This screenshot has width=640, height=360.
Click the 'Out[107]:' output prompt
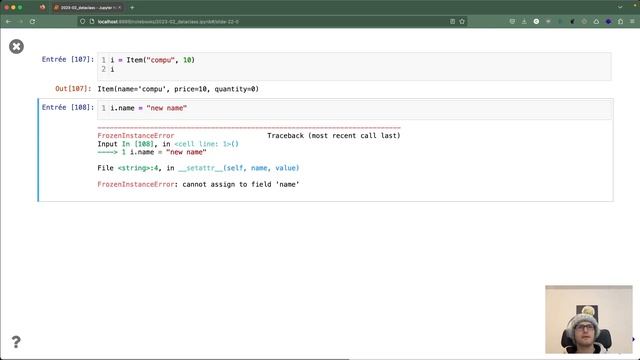73,89
